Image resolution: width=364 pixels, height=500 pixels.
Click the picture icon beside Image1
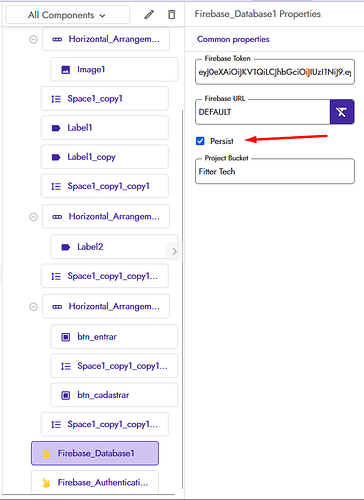coord(66,70)
